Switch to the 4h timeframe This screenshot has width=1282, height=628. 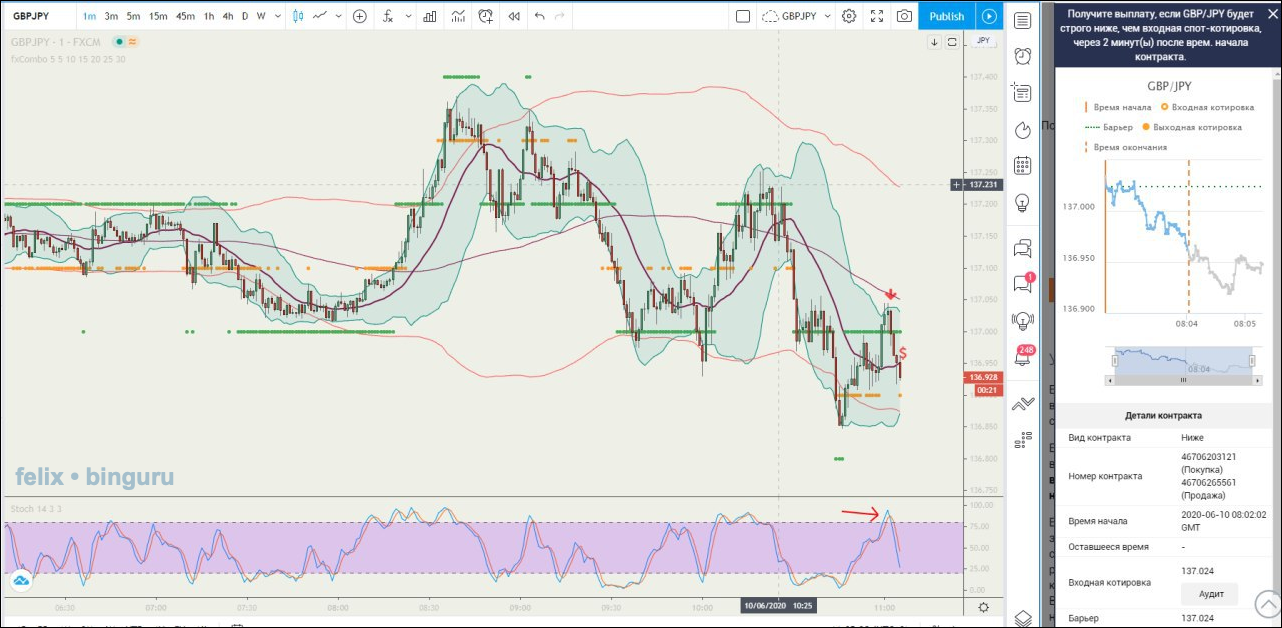point(228,16)
